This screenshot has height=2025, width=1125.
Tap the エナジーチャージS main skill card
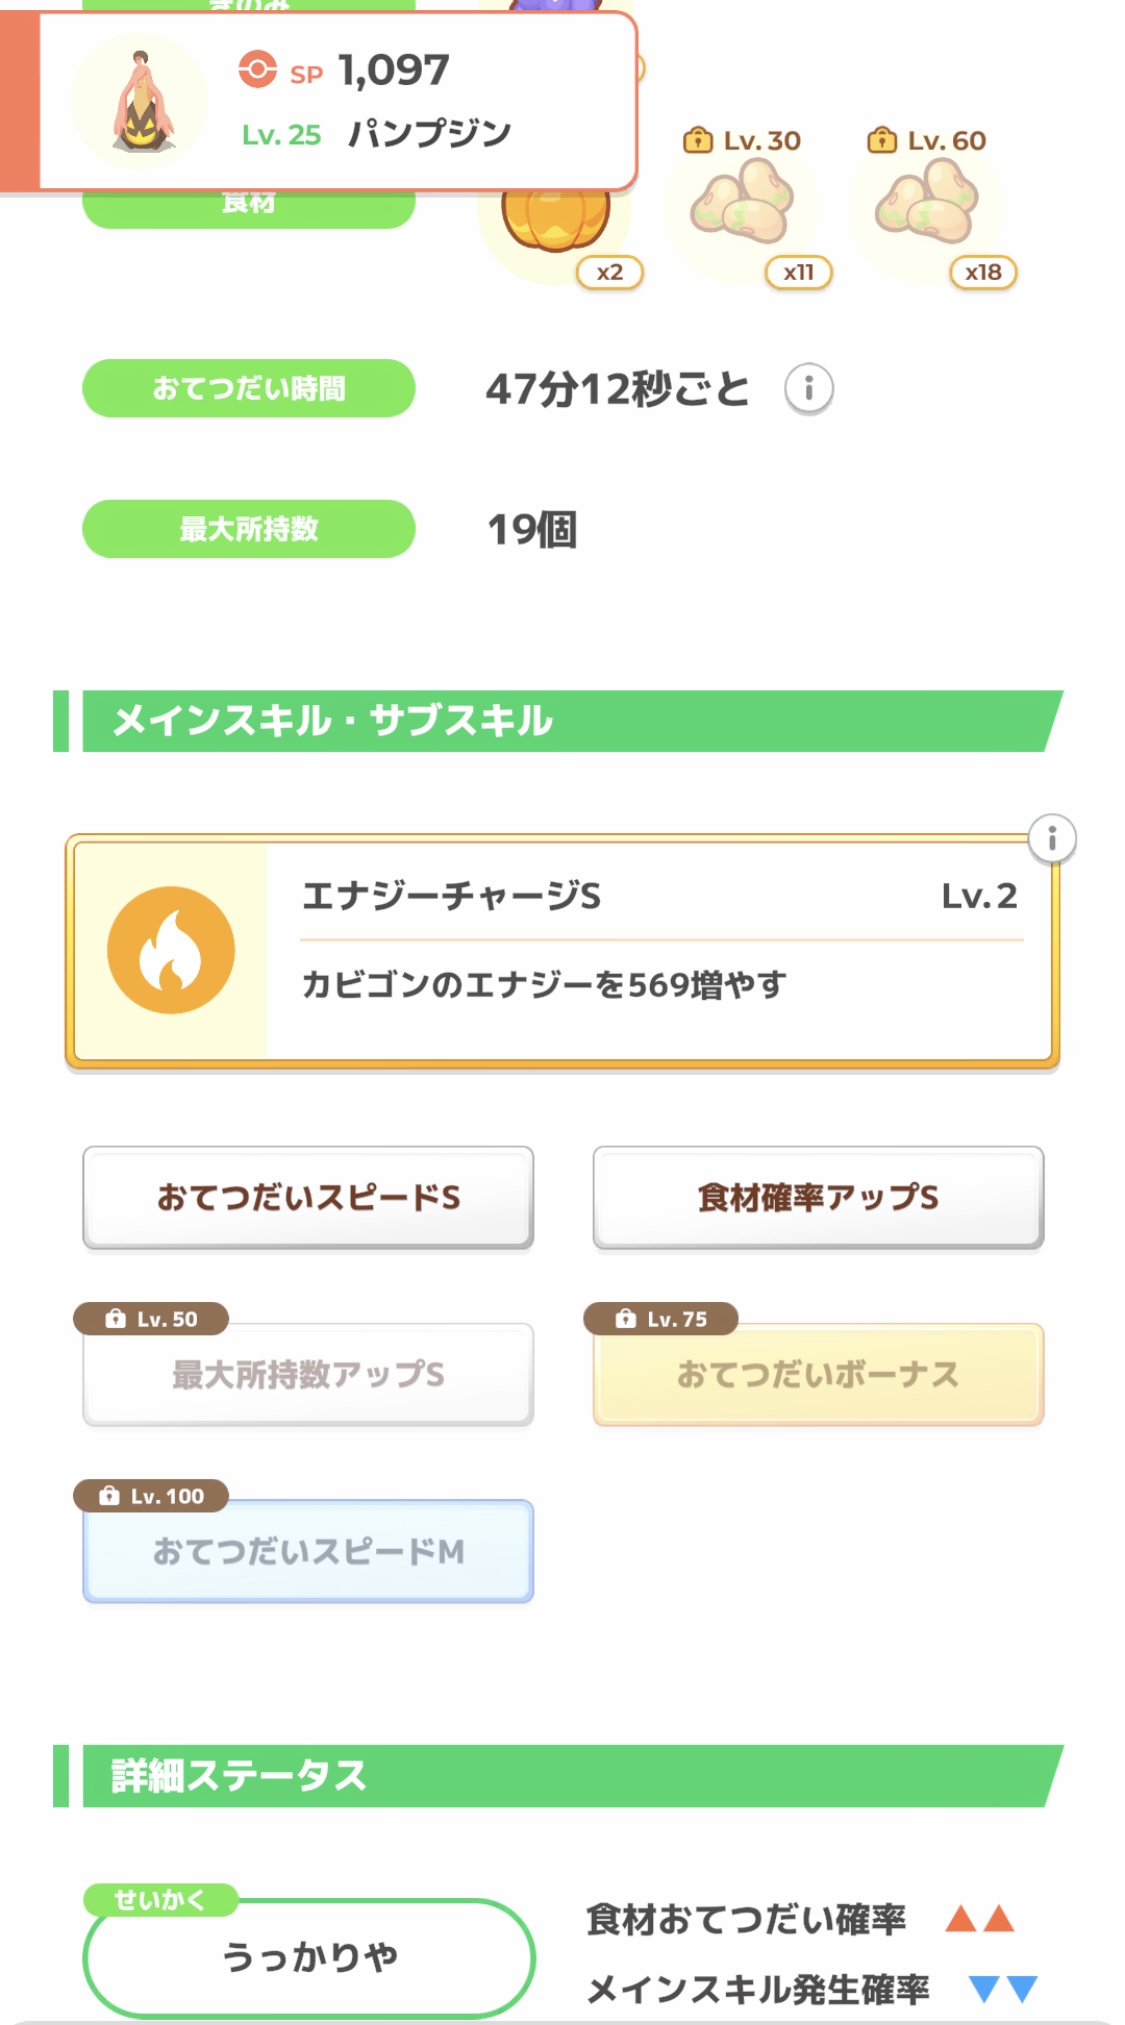(660, 950)
